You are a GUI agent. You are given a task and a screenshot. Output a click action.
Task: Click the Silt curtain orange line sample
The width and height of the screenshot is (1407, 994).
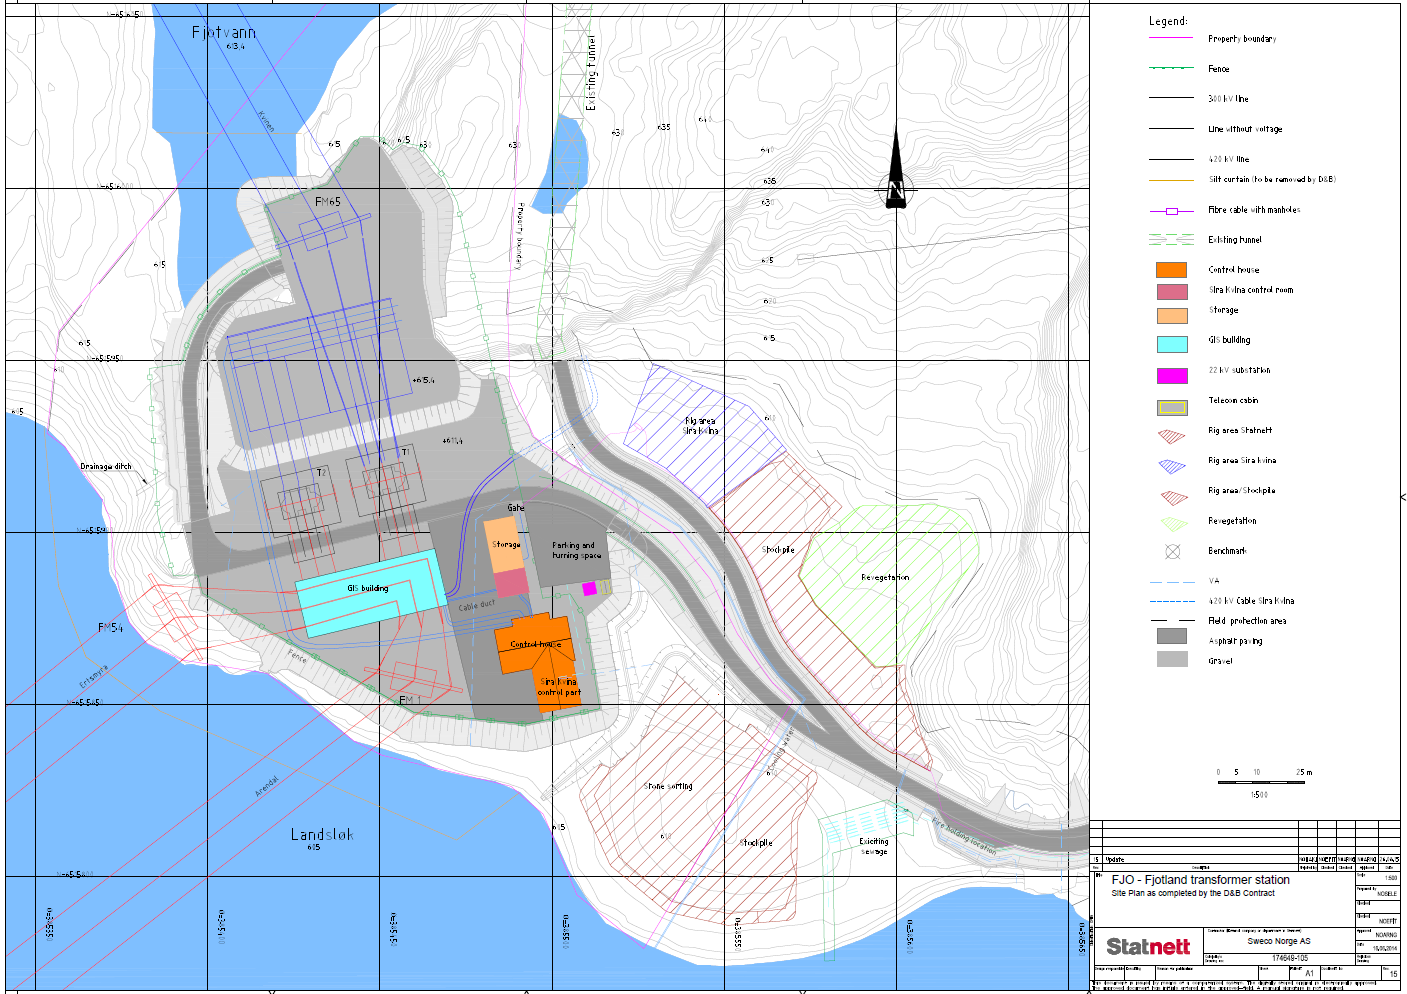tap(1171, 180)
